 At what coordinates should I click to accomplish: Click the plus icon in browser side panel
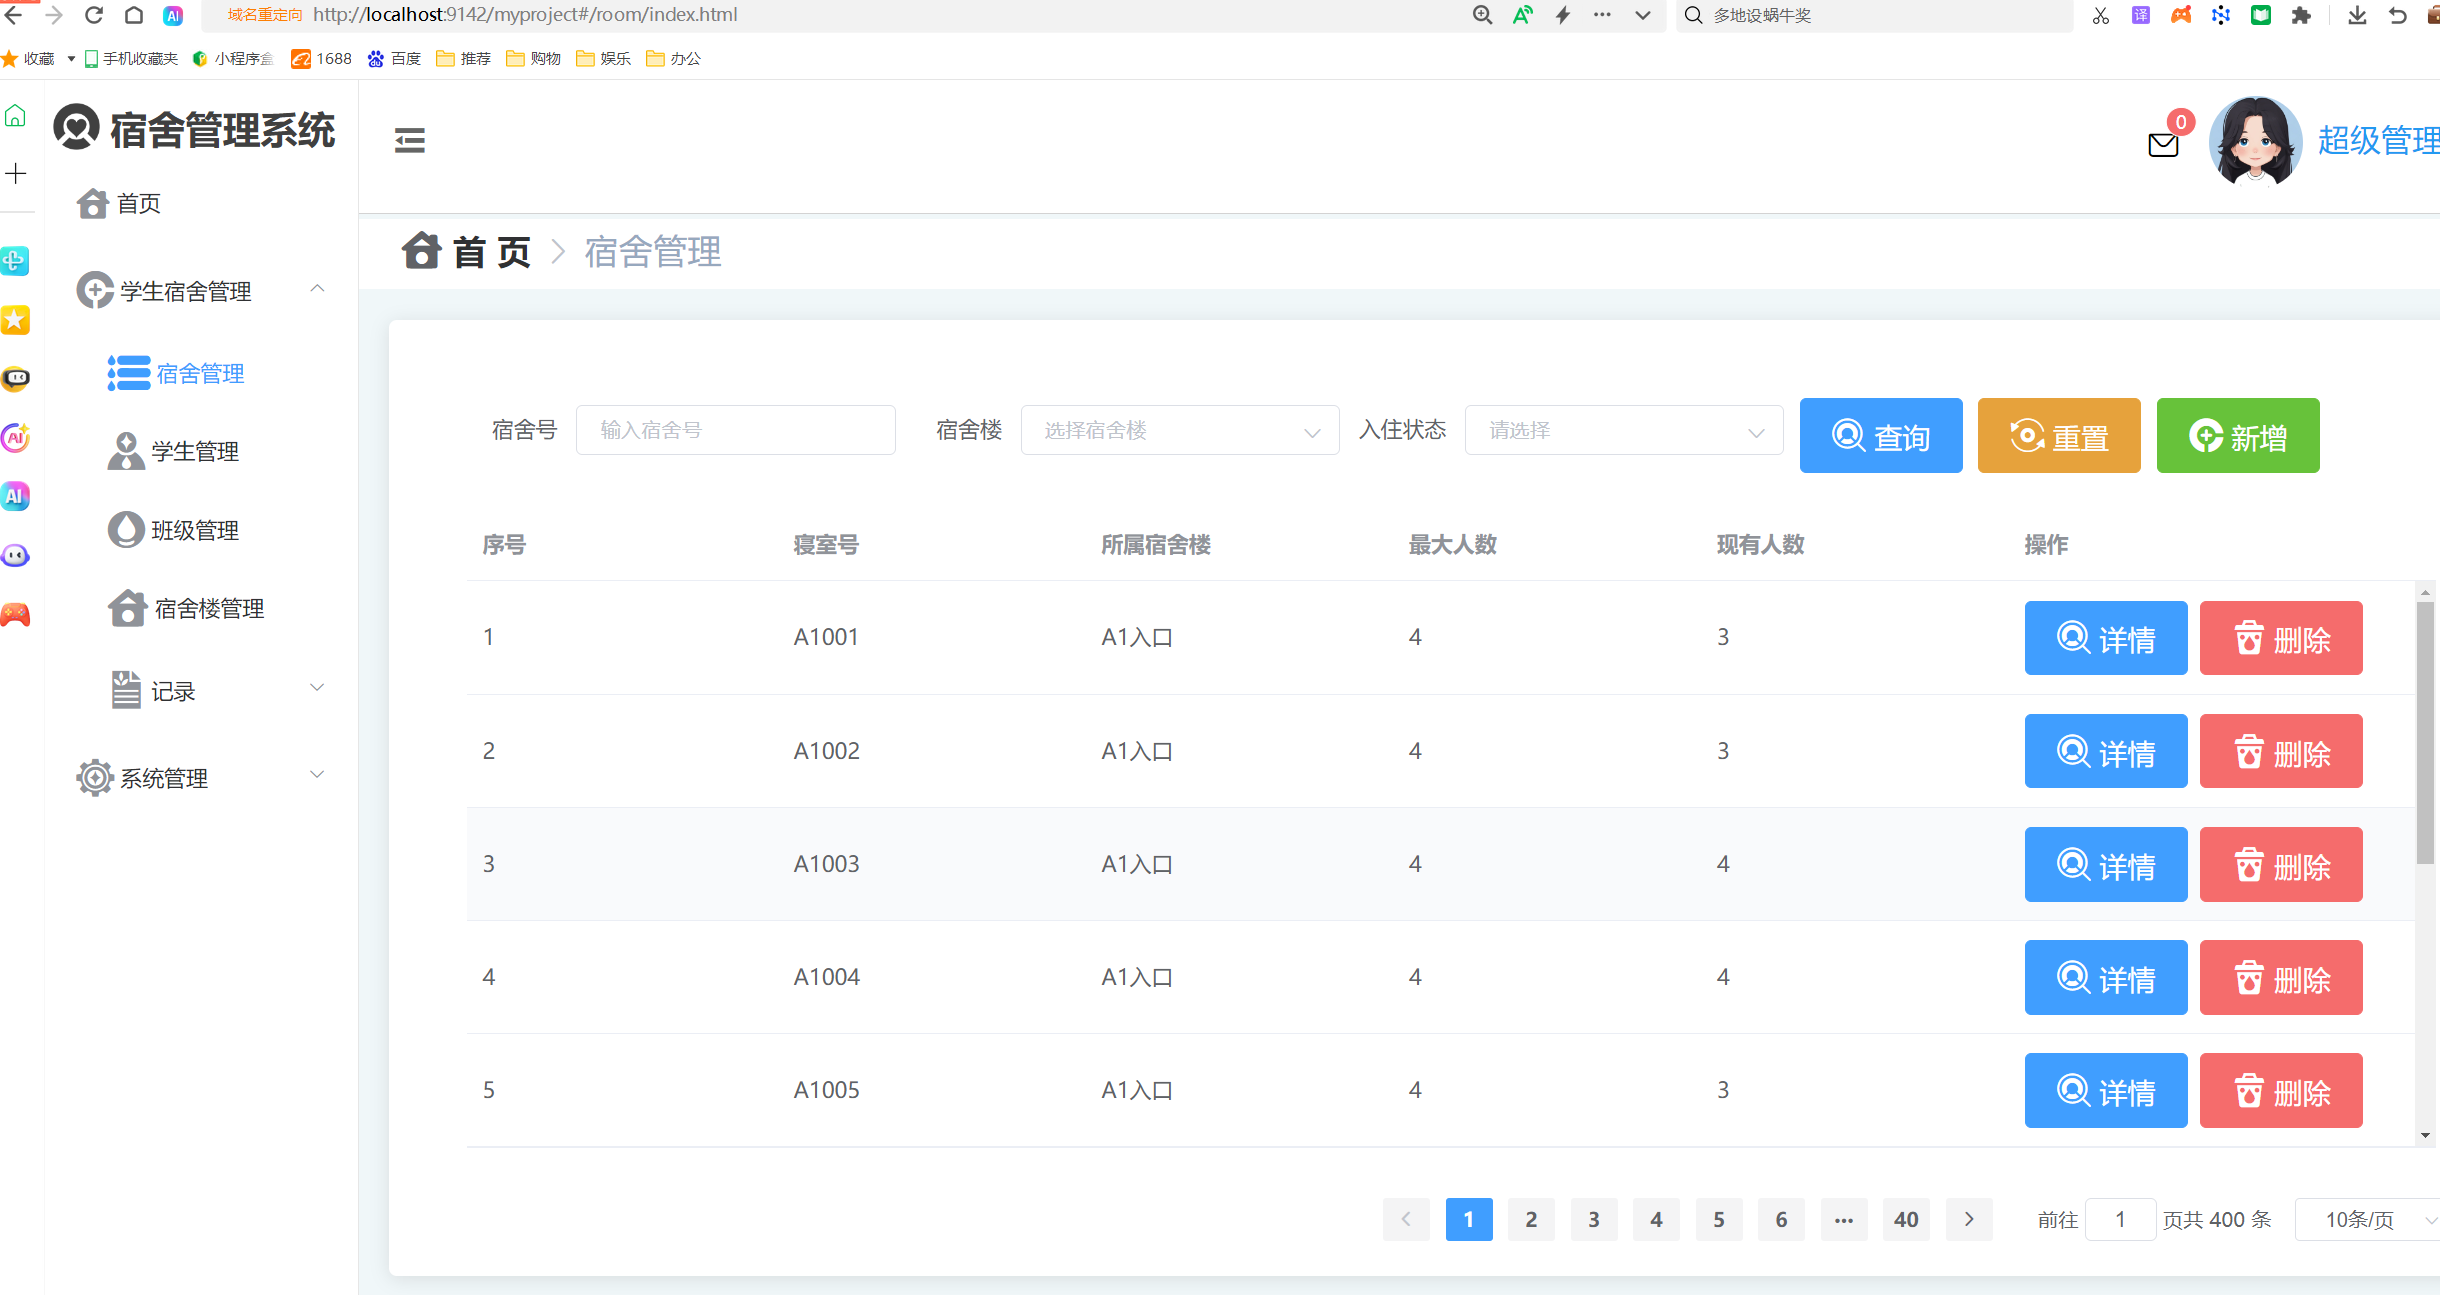(16, 174)
